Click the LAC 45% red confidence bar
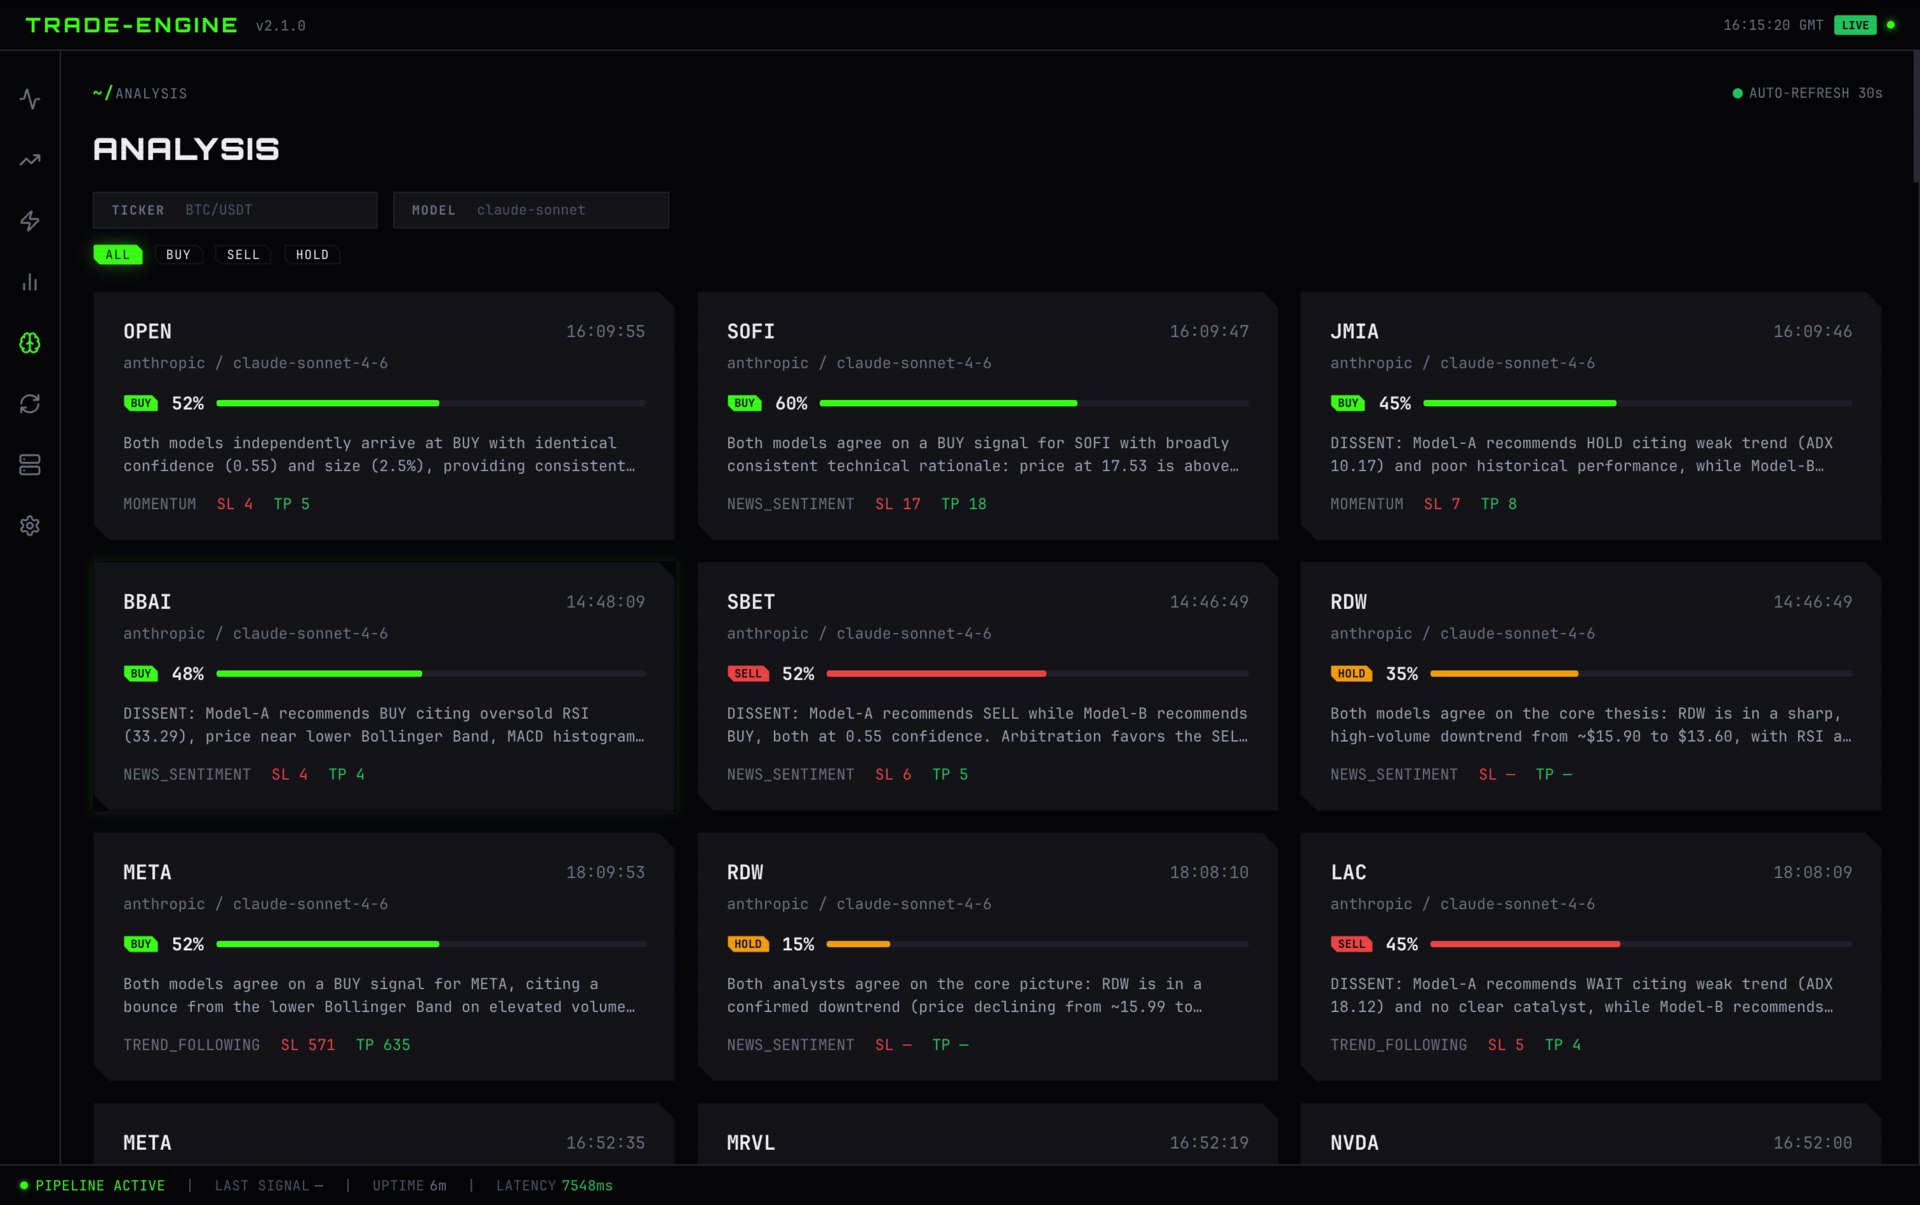Viewport: 1920px width, 1205px height. (1641, 944)
